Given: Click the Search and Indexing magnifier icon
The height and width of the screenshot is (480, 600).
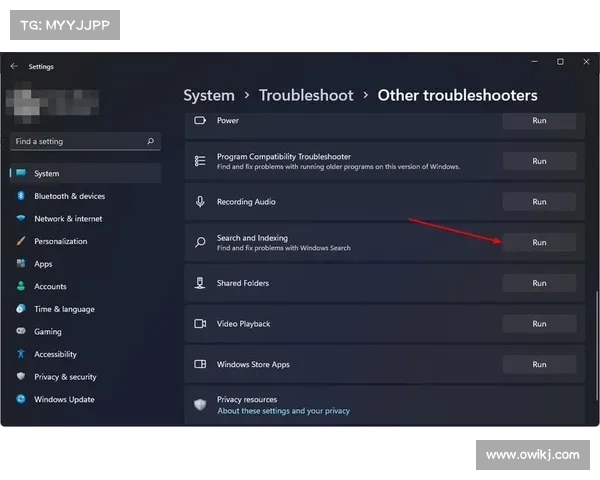Looking at the screenshot, I should point(200,242).
